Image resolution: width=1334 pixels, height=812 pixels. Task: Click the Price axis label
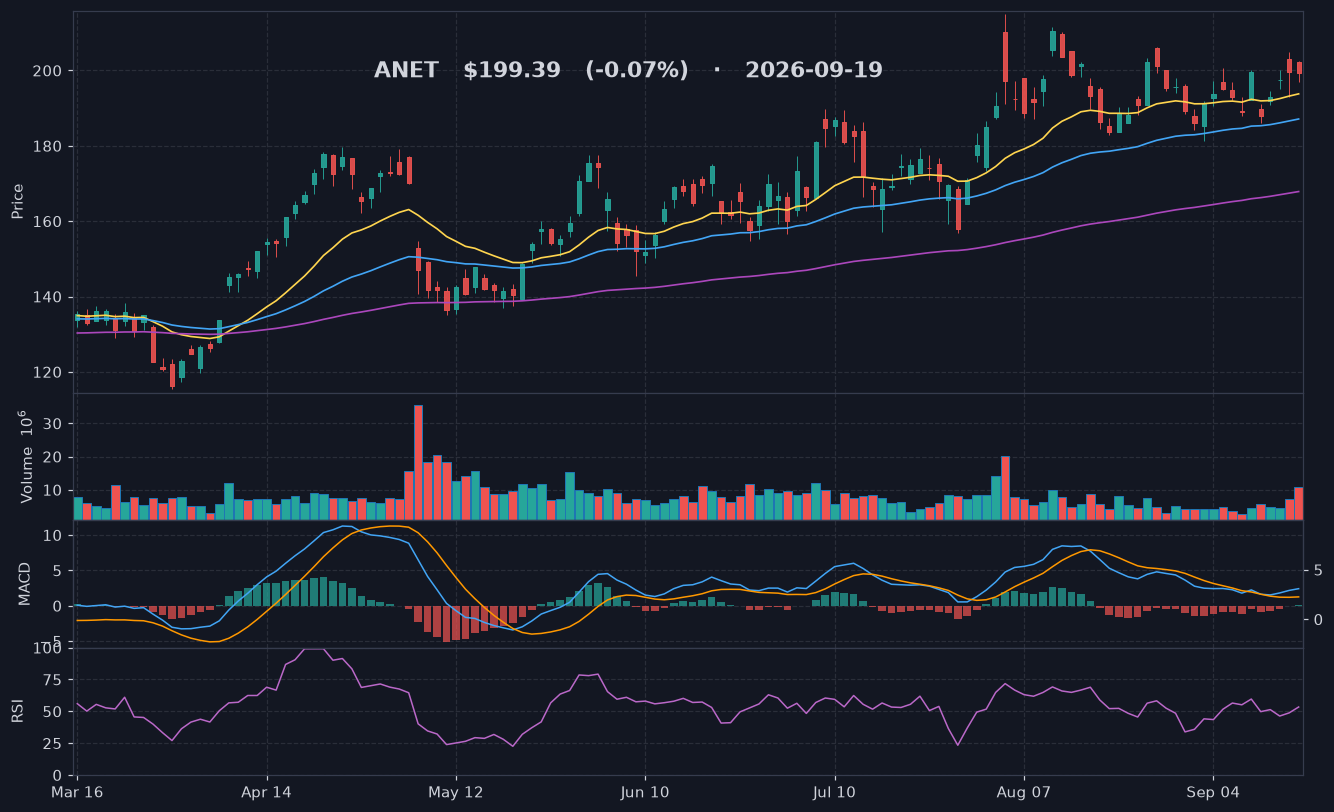[18, 201]
